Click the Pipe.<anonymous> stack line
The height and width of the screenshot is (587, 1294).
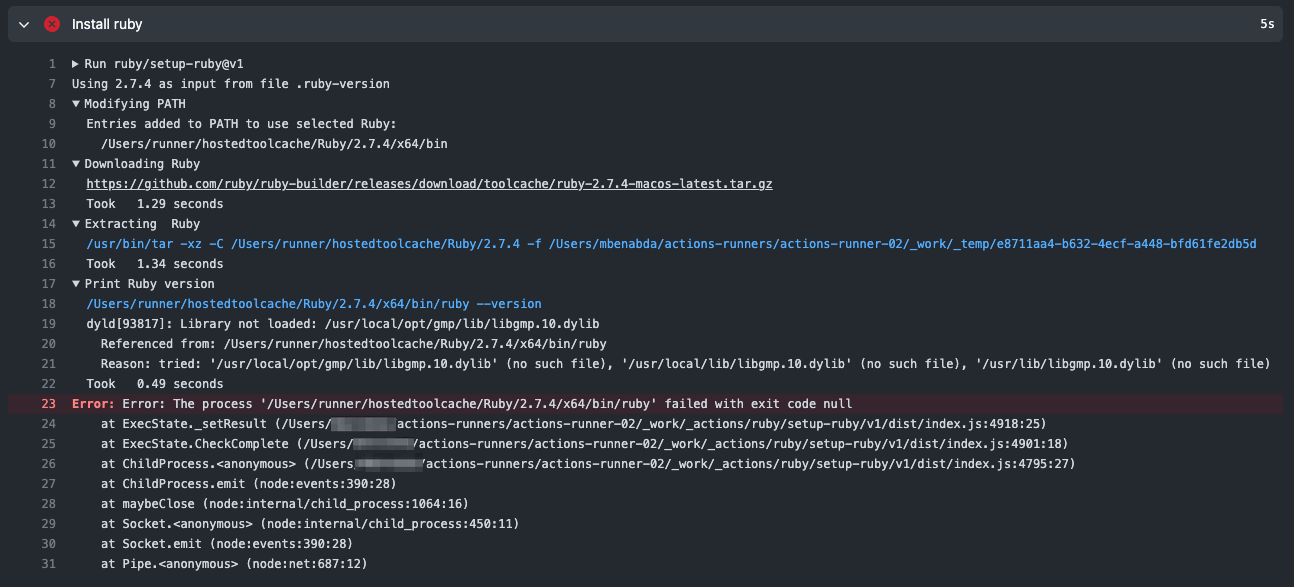click(x=234, y=564)
